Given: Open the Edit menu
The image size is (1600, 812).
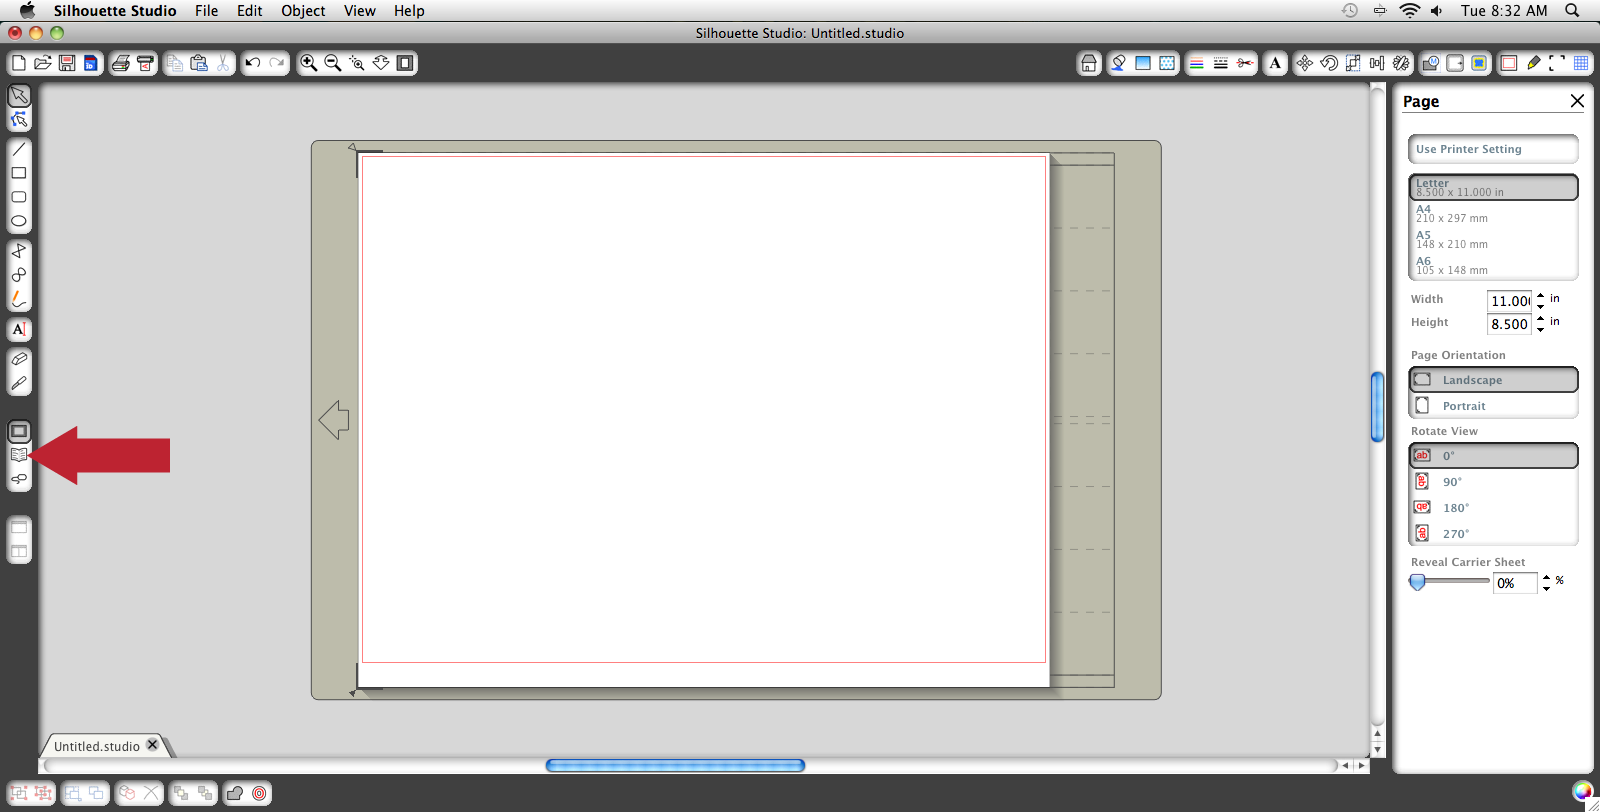Looking at the screenshot, I should (x=250, y=11).
